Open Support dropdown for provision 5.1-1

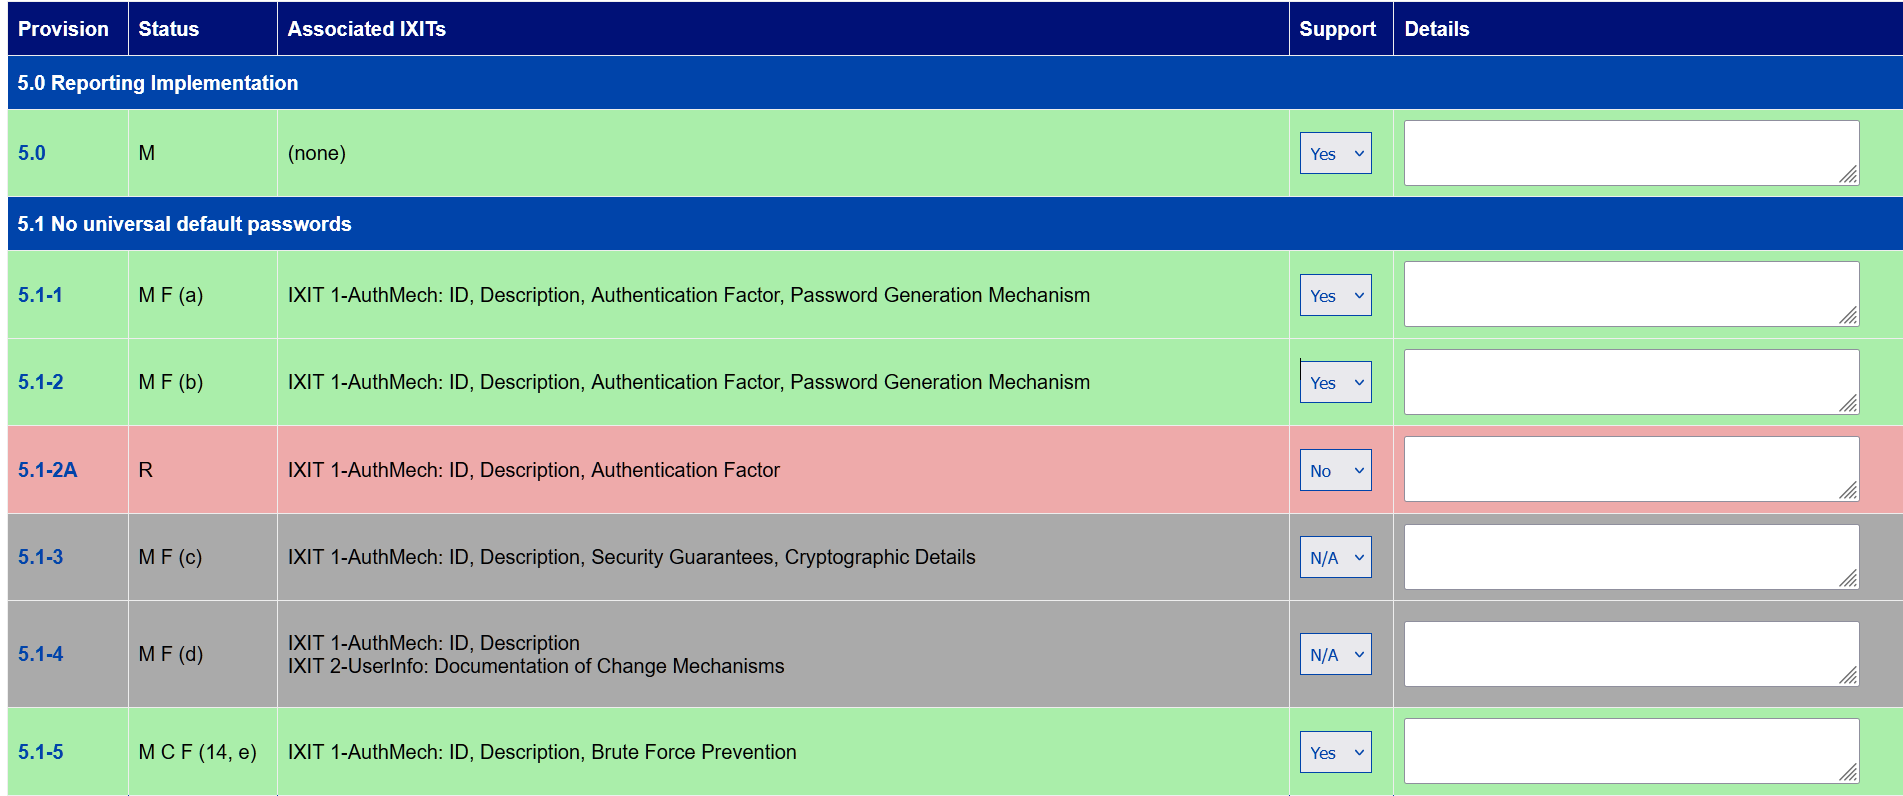[1335, 295]
